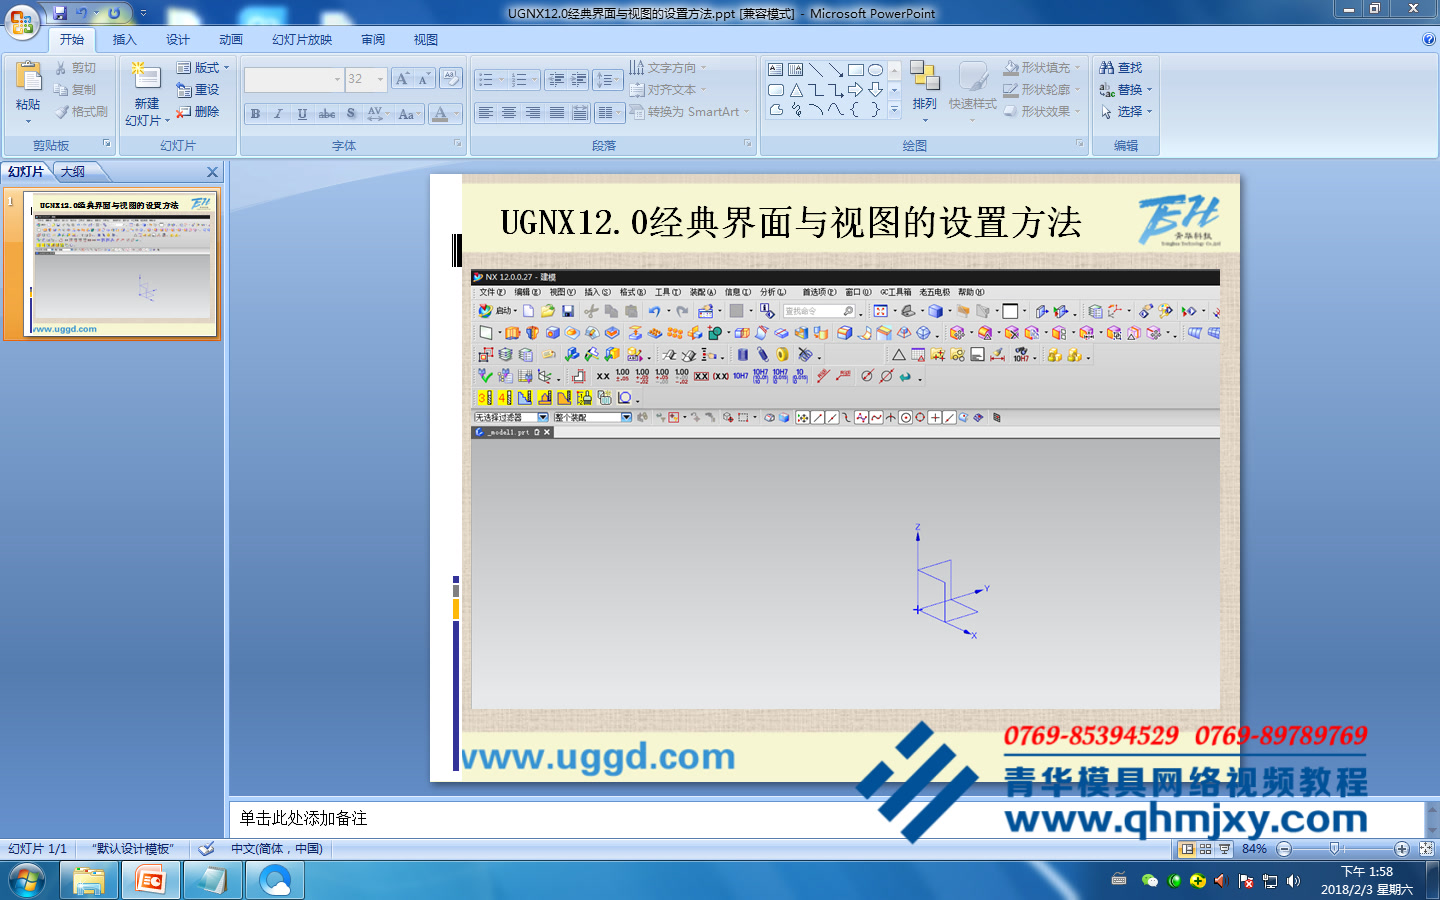Open the change case Aa dropdown

click(x=409, y=114)
